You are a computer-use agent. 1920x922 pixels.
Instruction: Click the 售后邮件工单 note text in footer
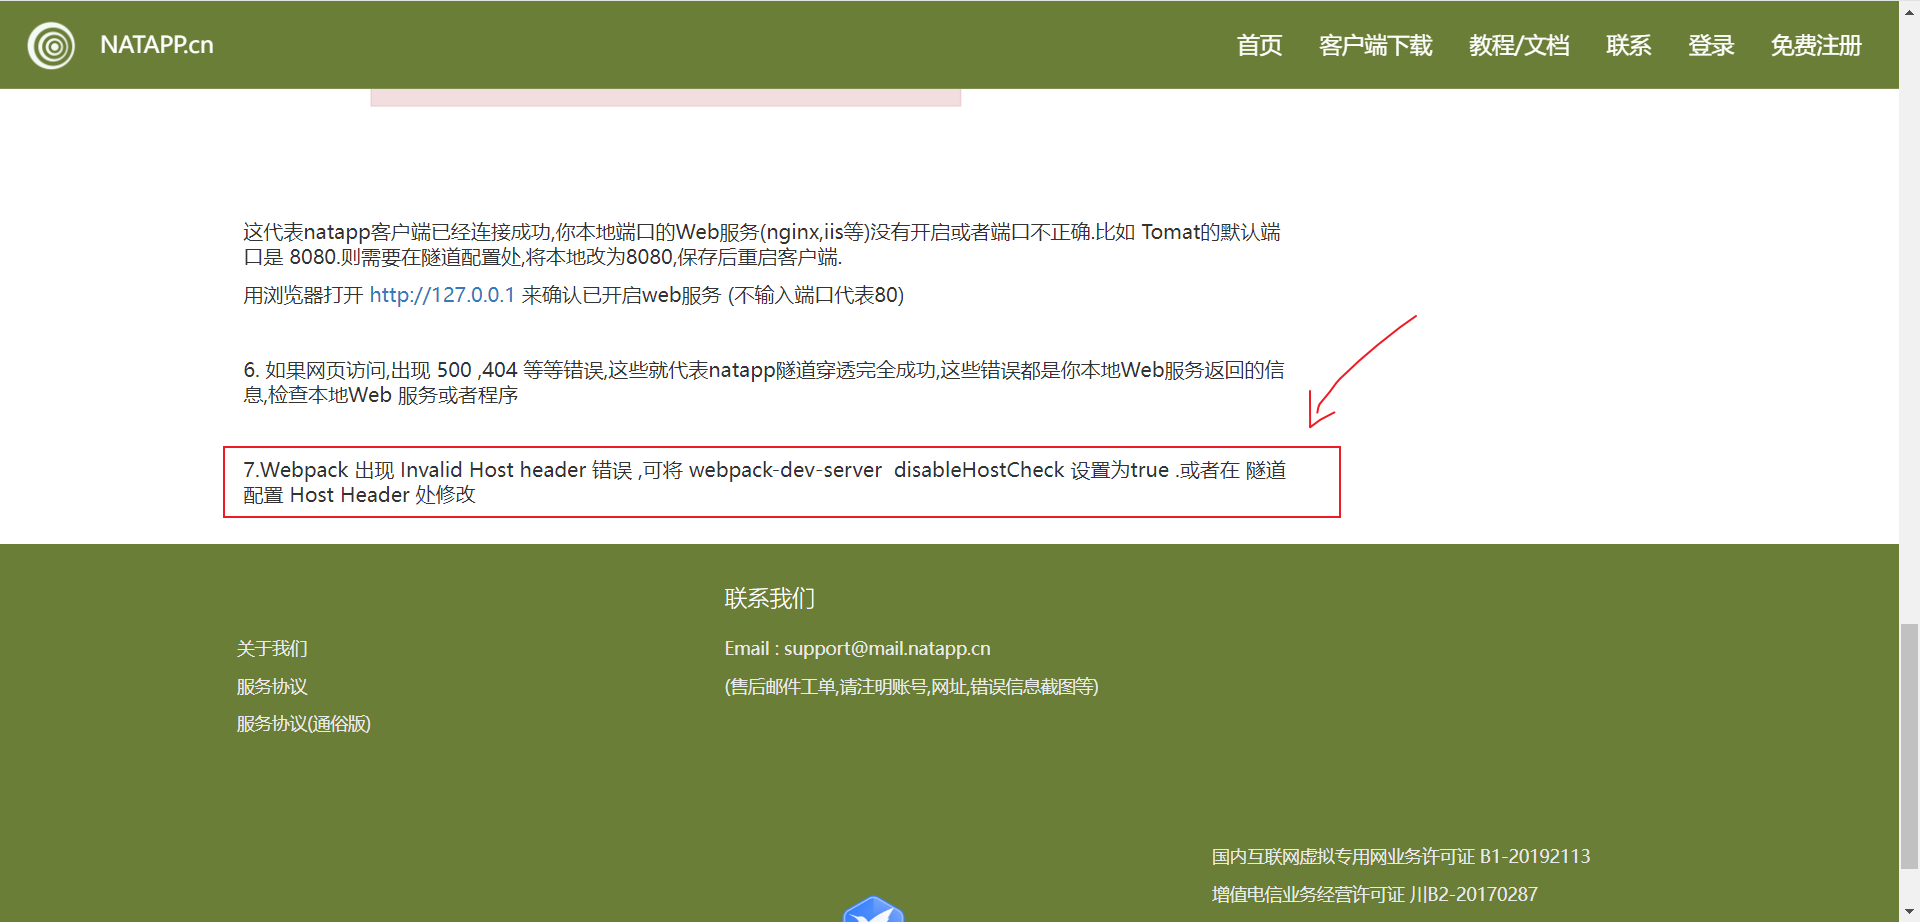pyautogui.click(x=911, y=687)
